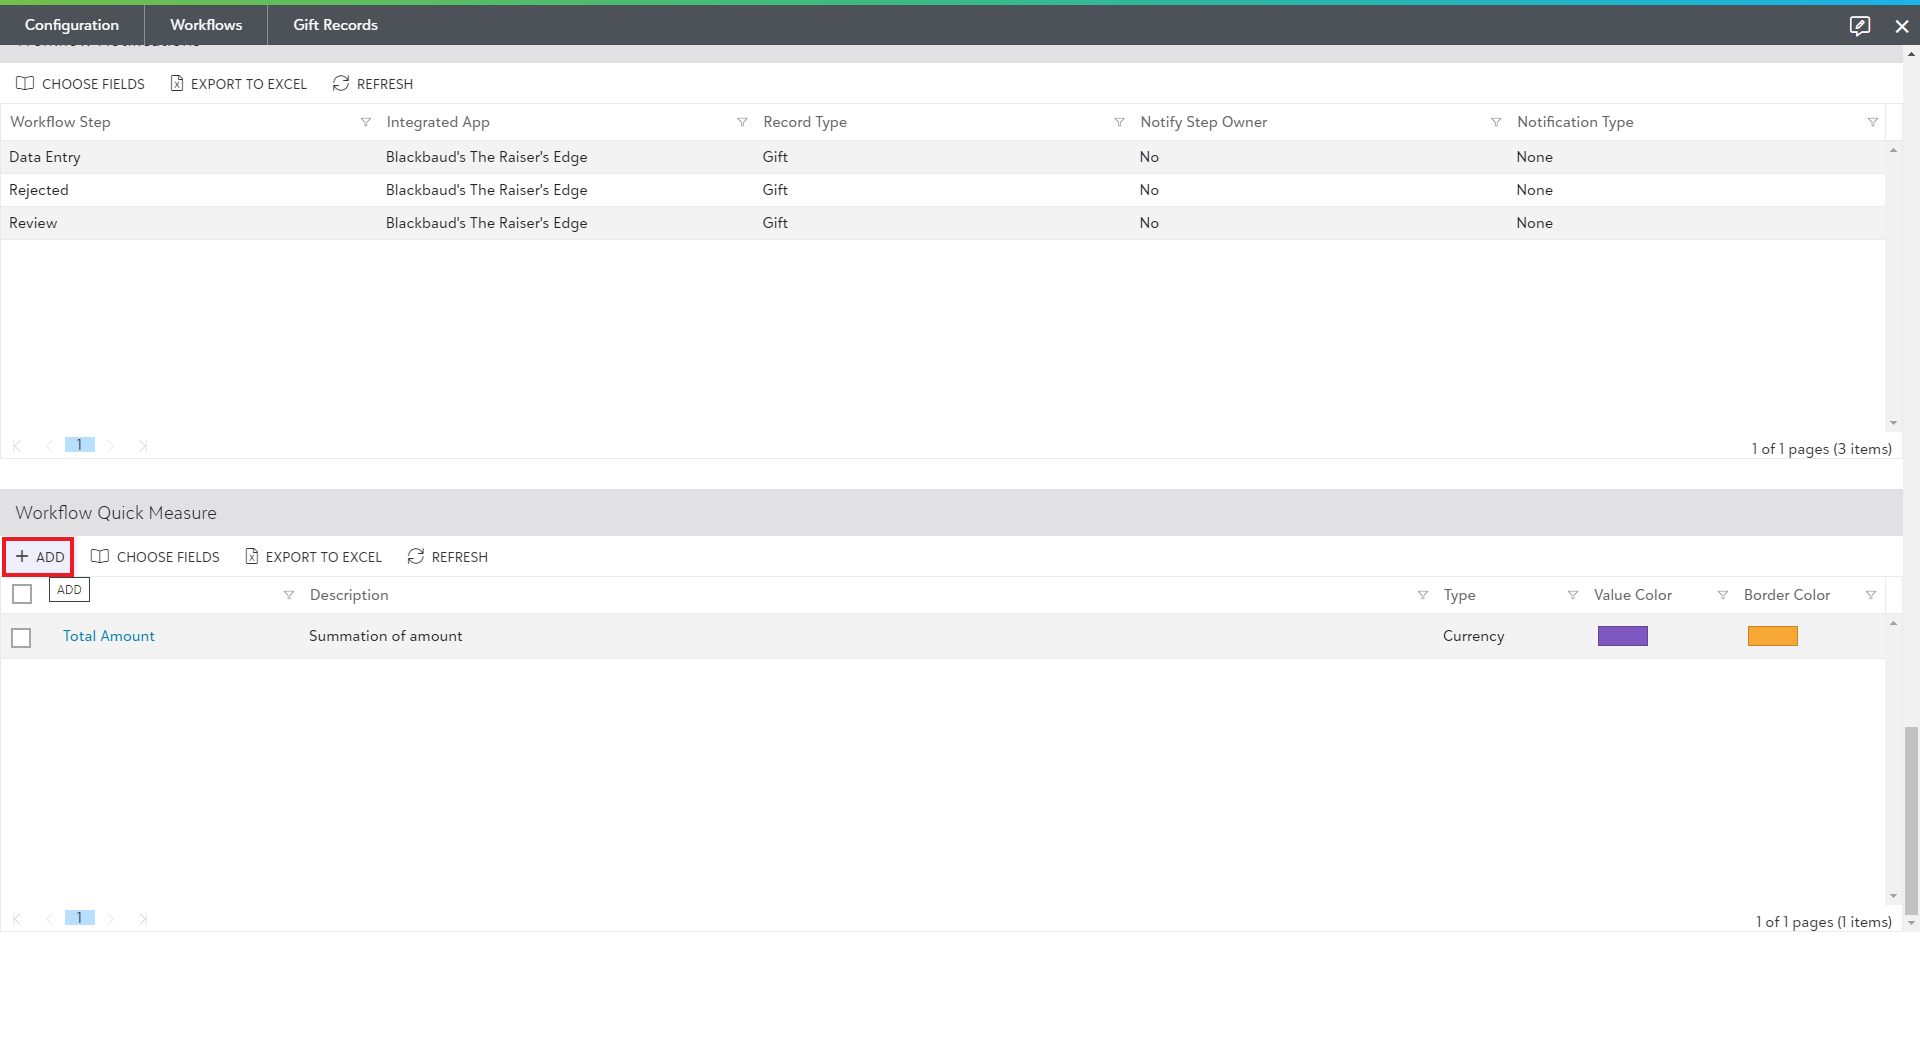Select the Data Entry workflow step row
This screenshot has width=1920, height=1038.
pos(45,157)
